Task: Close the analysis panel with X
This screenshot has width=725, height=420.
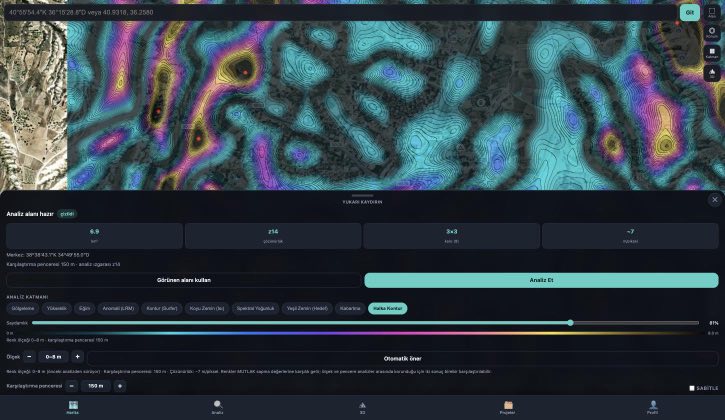Action: point(715,200)
